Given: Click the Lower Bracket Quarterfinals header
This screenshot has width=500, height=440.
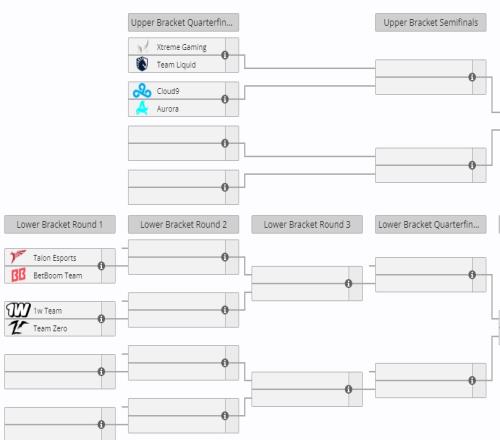Looking at the screenshot, I should 431,225.
